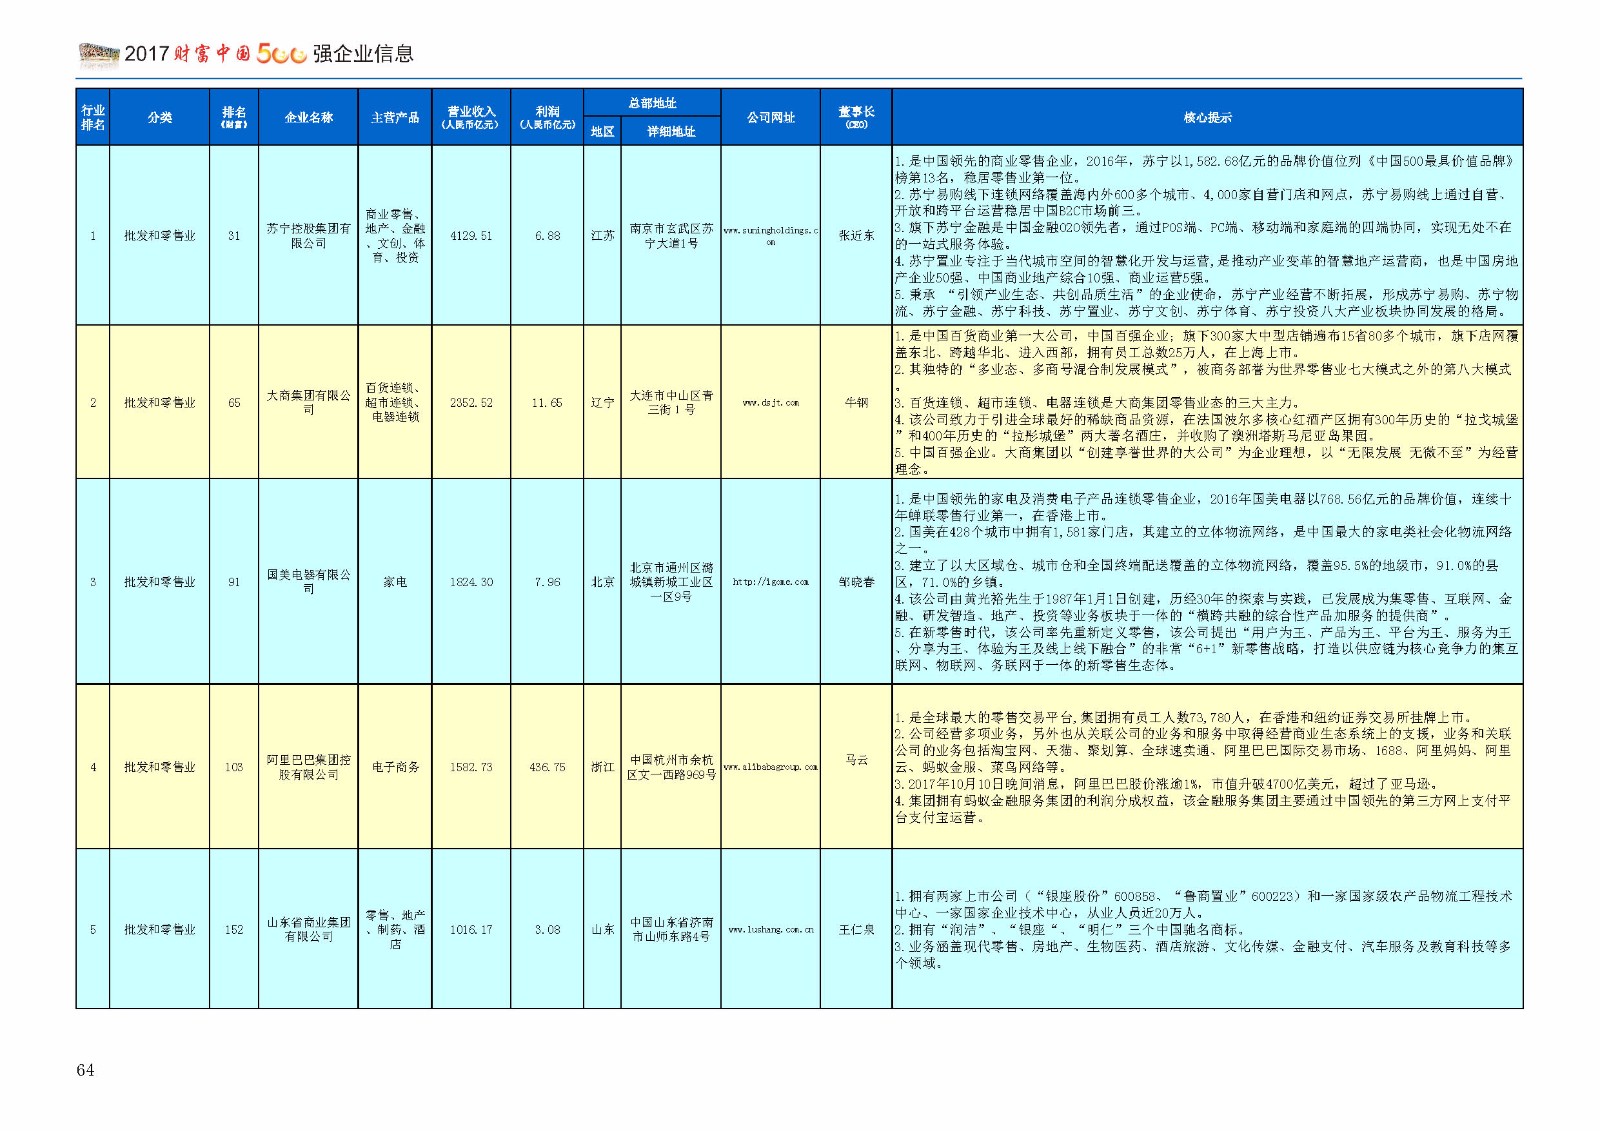
Task: Click profit value "7.96"
Action: [547, 581]
